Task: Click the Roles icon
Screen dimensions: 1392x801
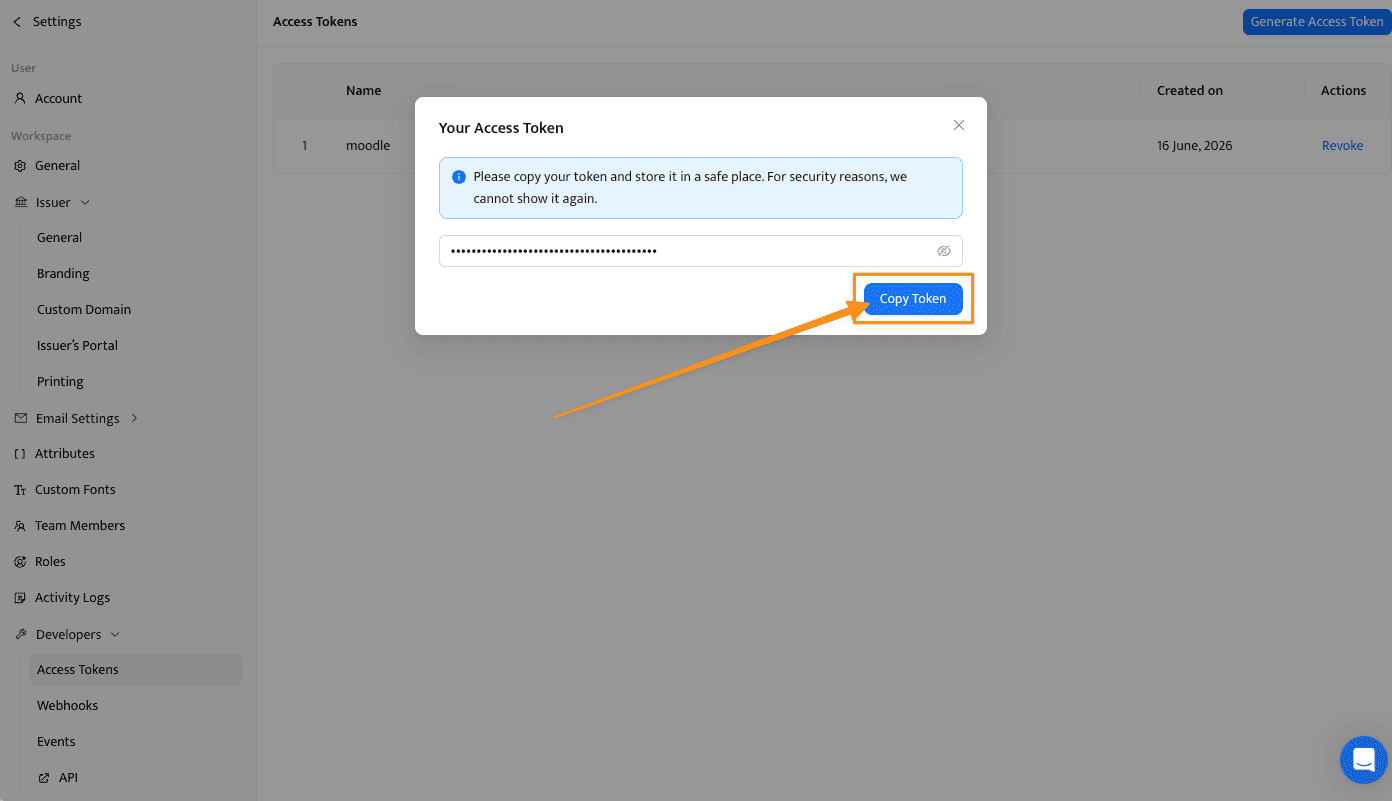Action: (20, 562)
